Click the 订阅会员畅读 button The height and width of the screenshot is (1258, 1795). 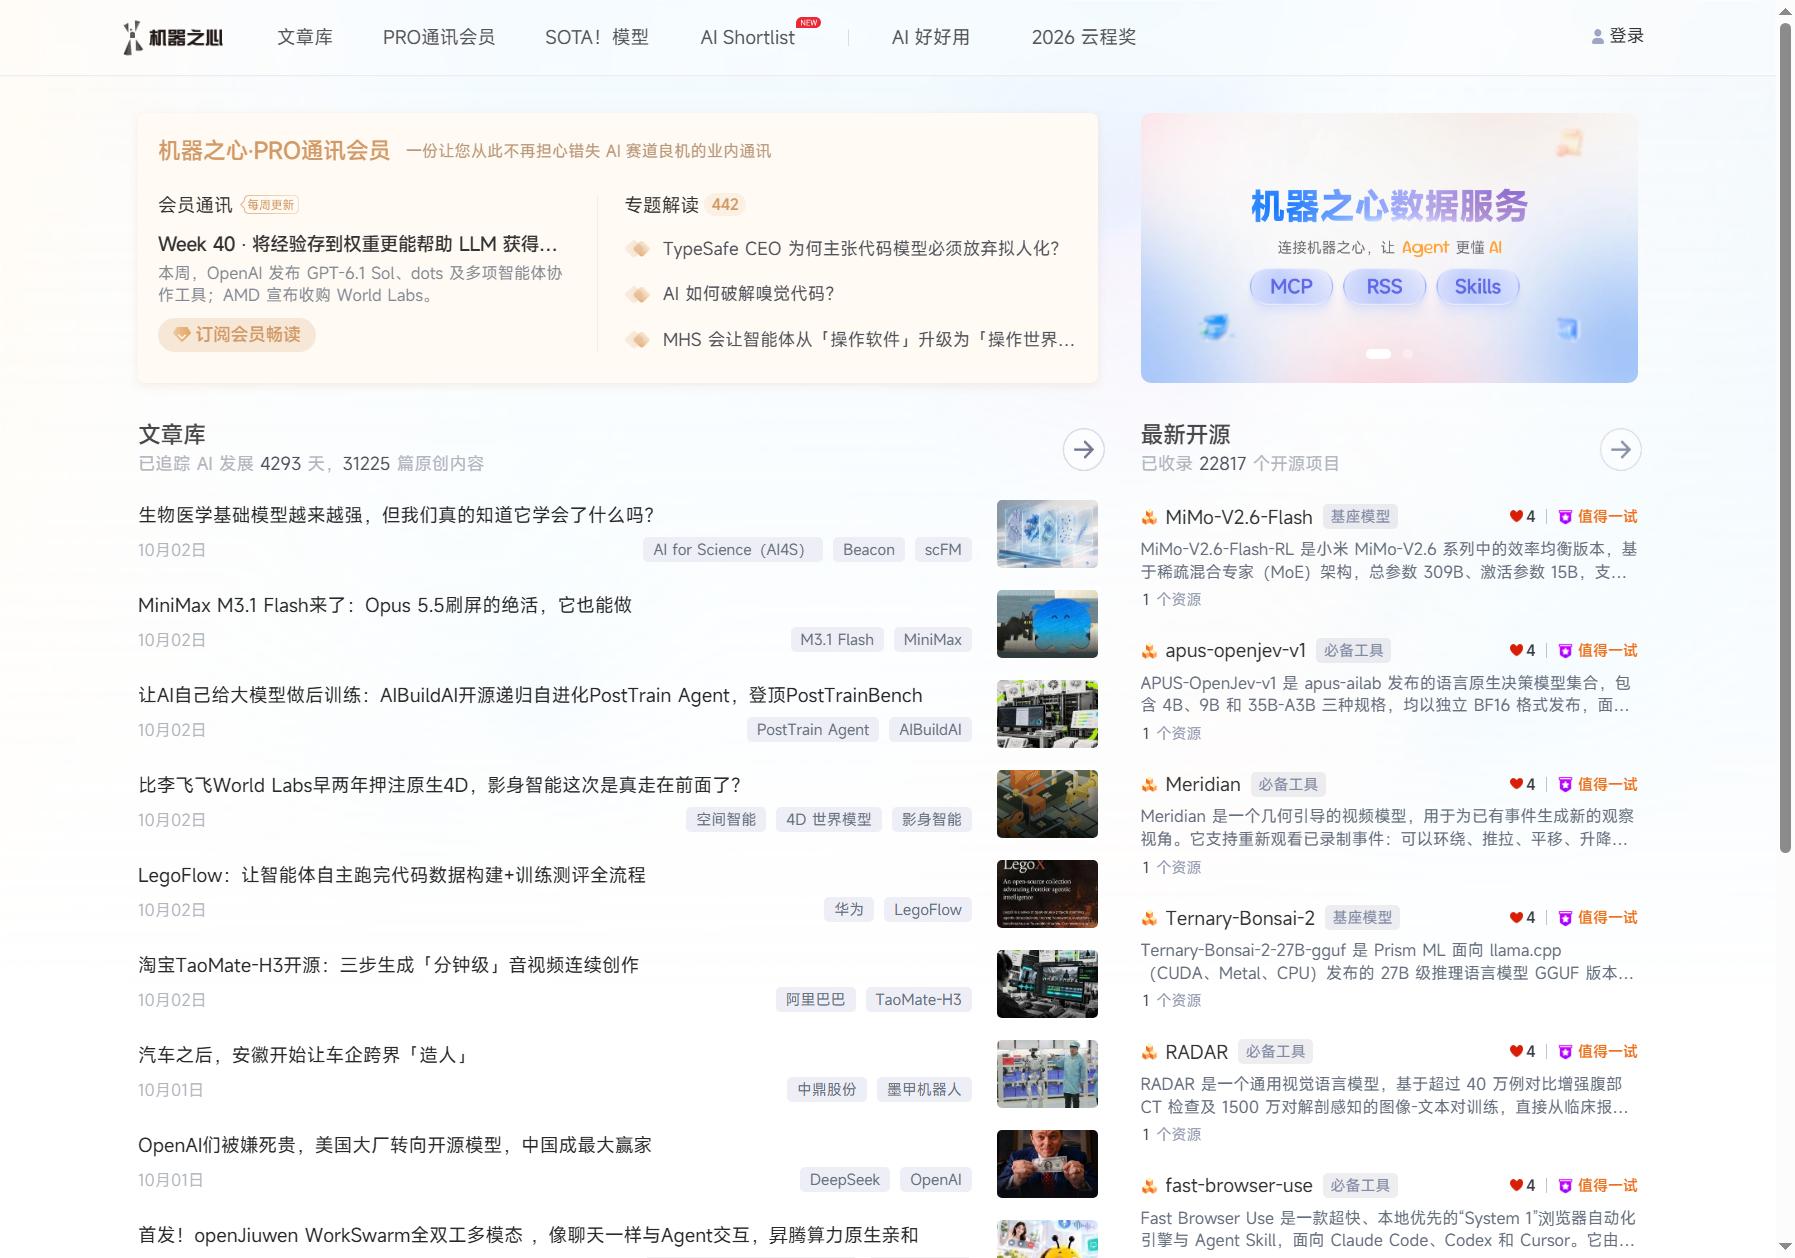click(237, 334)
